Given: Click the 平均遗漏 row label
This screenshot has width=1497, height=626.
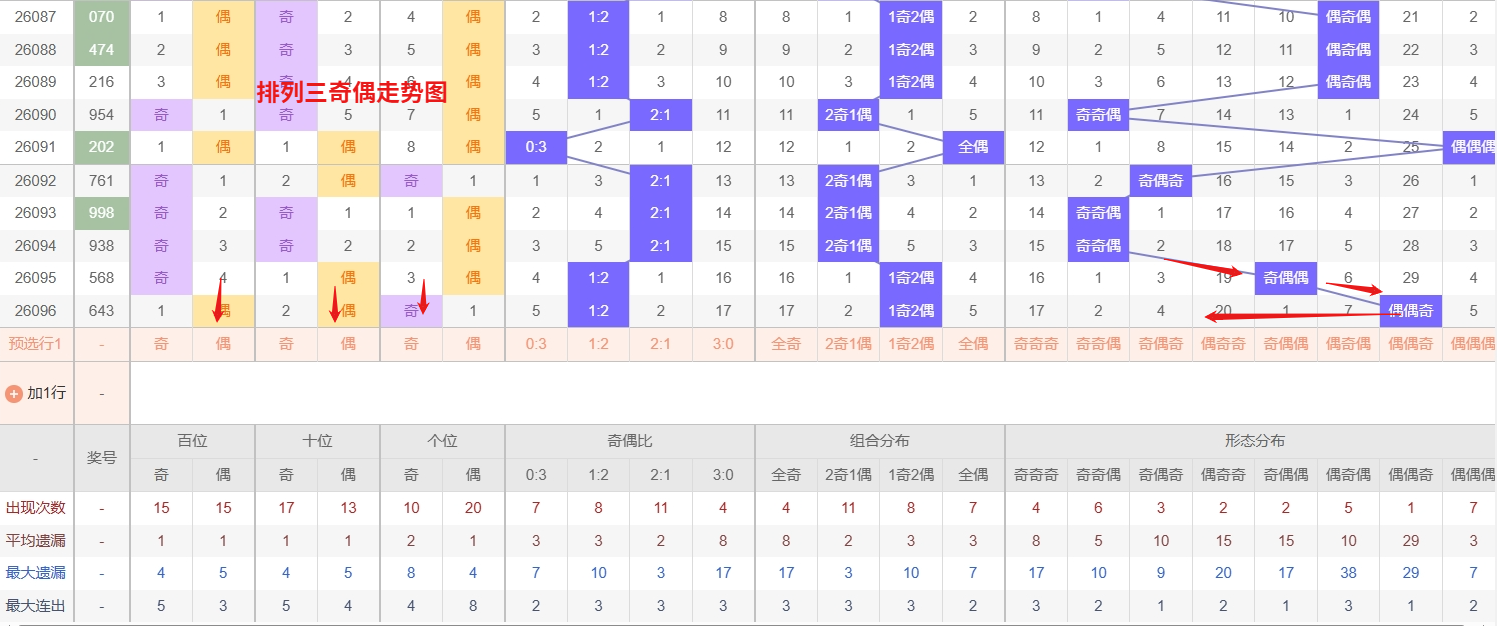Looking at the screenshot, I should tap(37, 540).
